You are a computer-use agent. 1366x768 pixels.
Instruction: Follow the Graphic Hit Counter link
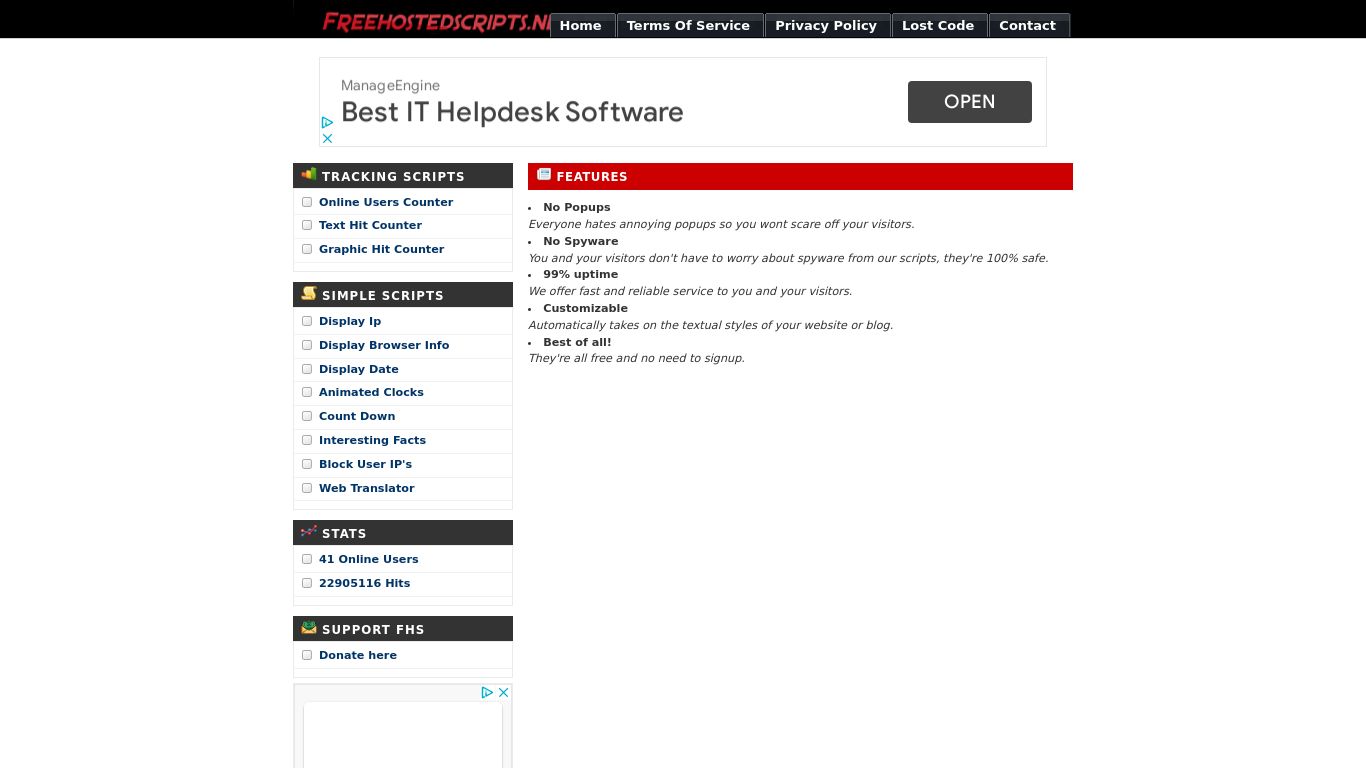pyautogui.click(x=381, y=249)
